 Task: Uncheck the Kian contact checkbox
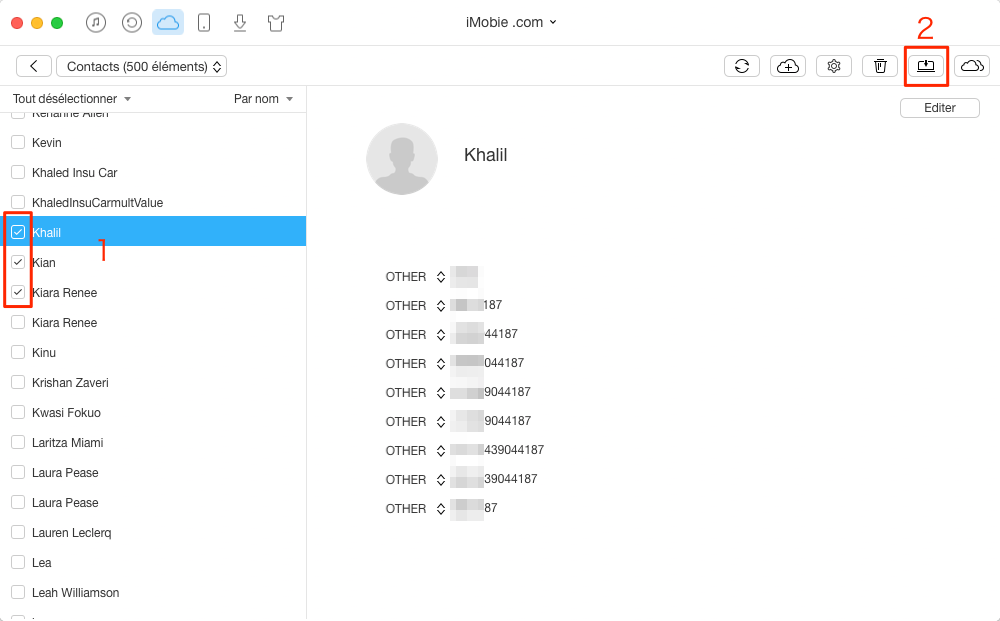coord(18,262)
